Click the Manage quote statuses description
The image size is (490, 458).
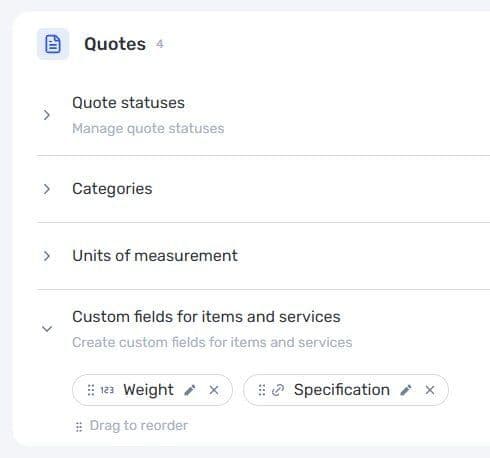point(148,129)
